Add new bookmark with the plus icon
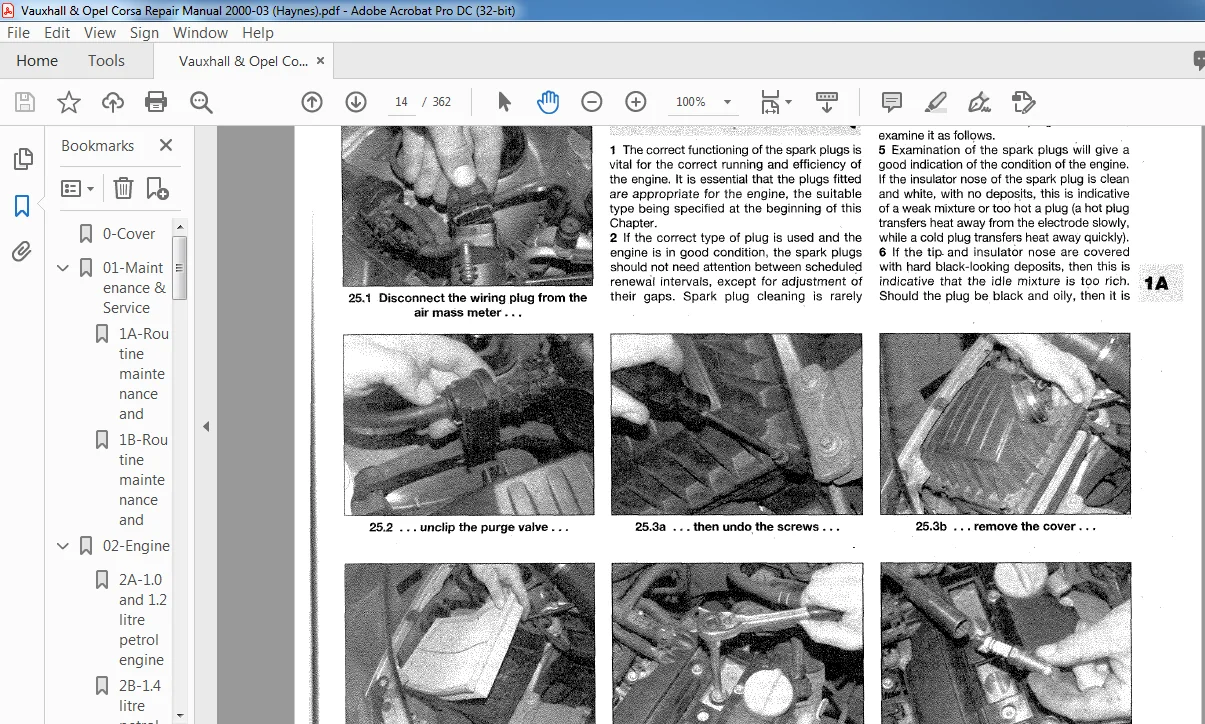The width and height of the screenshot is (1205, 724). [157, 188]
